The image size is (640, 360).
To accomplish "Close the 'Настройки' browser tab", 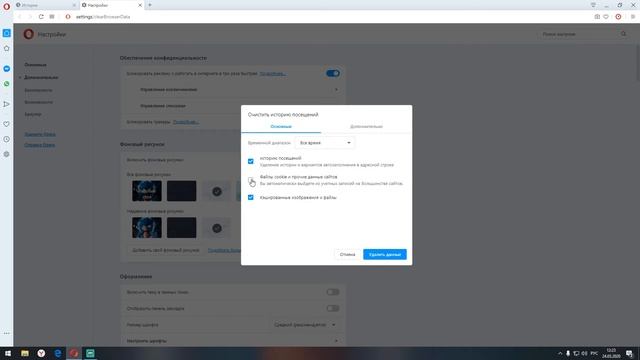I will tap(140, 5).
